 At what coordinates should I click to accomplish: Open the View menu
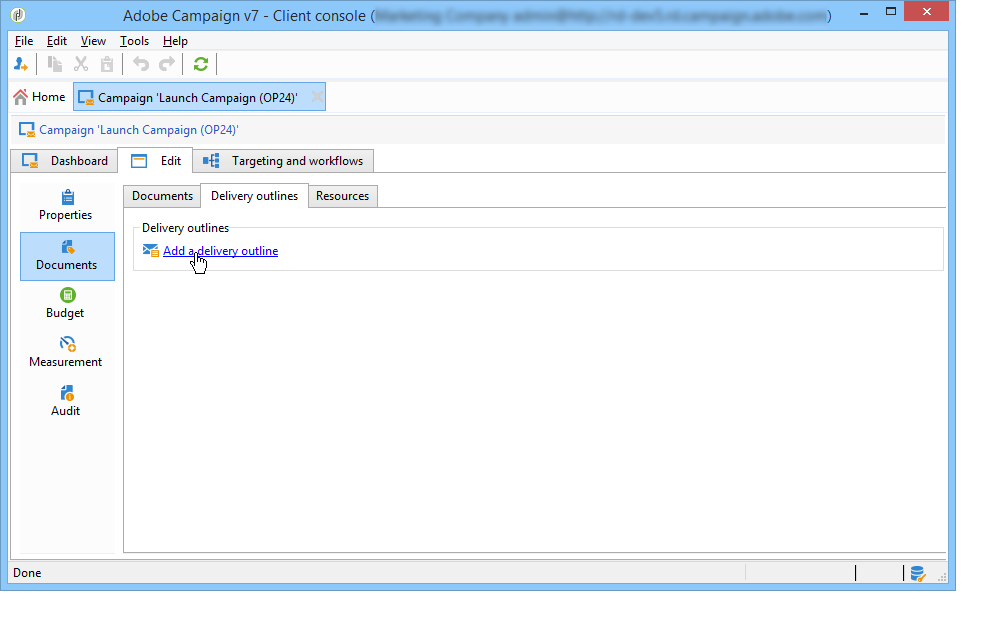[x=93, y=41]
